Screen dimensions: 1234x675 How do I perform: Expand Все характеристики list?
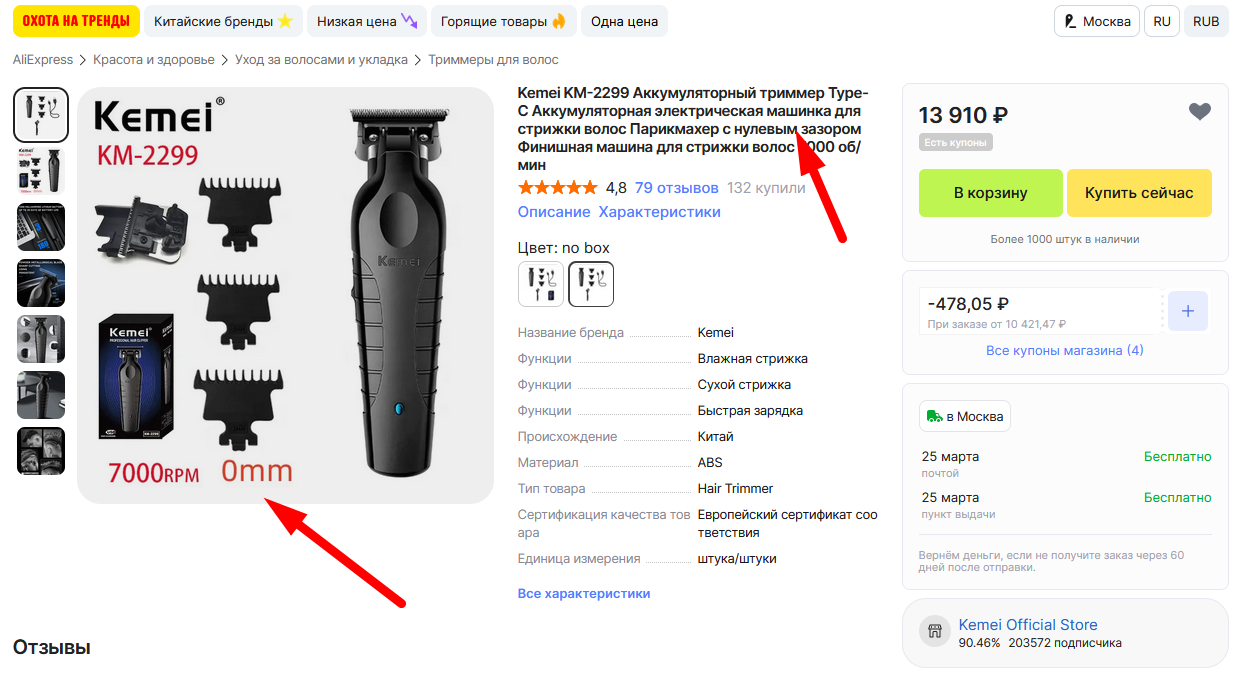pos(584,594)
